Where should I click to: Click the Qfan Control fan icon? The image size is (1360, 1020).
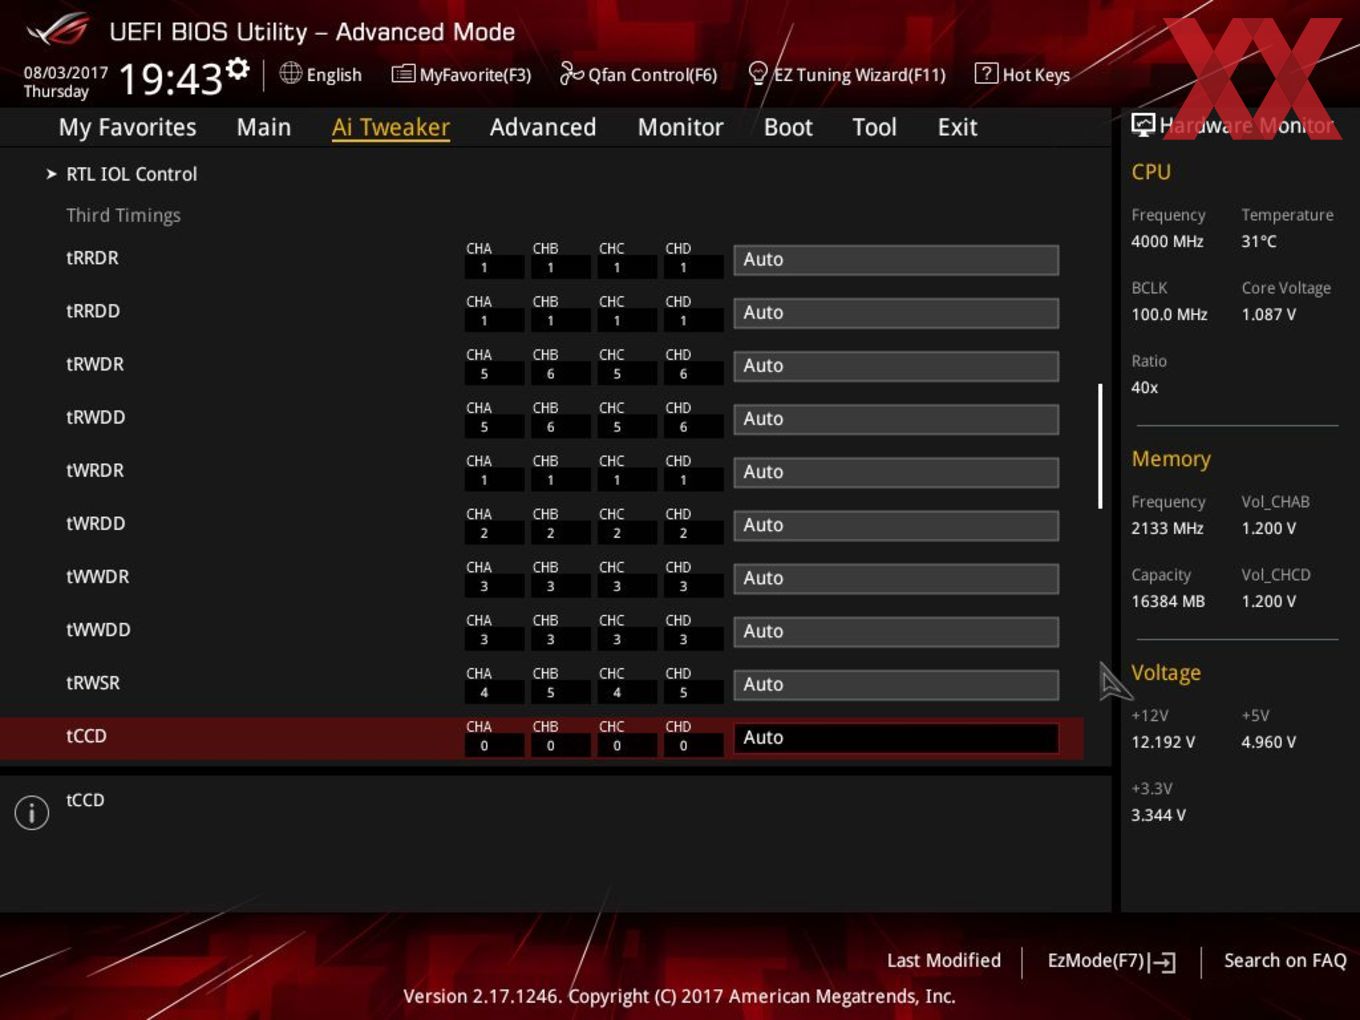(571, 73)
